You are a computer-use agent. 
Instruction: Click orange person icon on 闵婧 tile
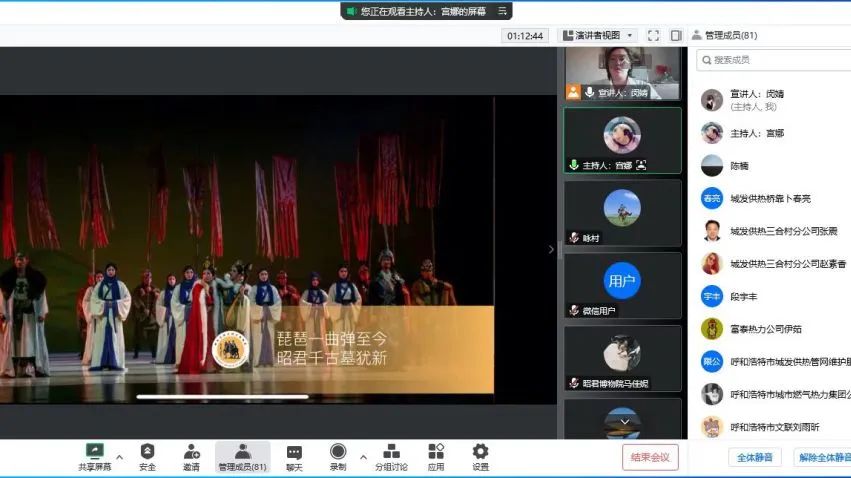(x=574, y=92)
